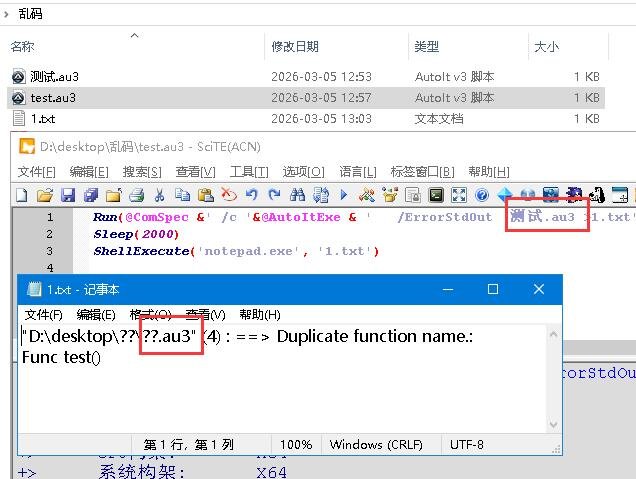Open Notepad 文件(F) menu

pos(43,315)
